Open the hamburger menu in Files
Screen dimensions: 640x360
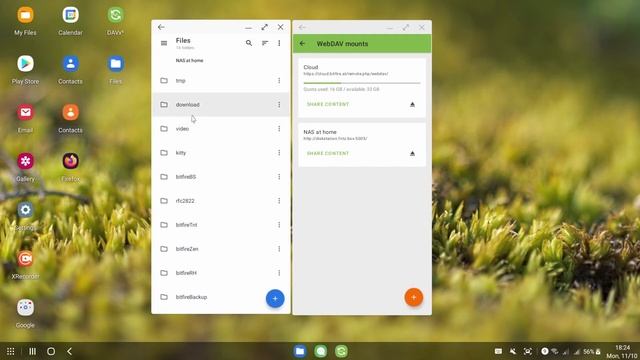coord(164,43)
